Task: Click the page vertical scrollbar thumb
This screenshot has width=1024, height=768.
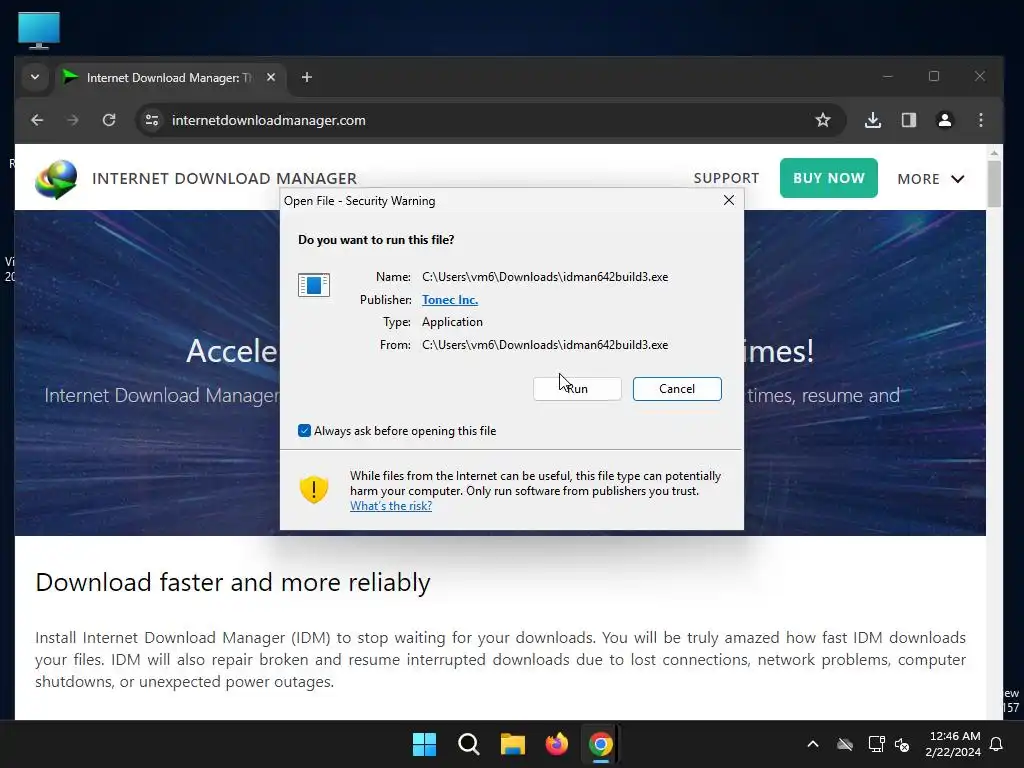Action: 994,183
